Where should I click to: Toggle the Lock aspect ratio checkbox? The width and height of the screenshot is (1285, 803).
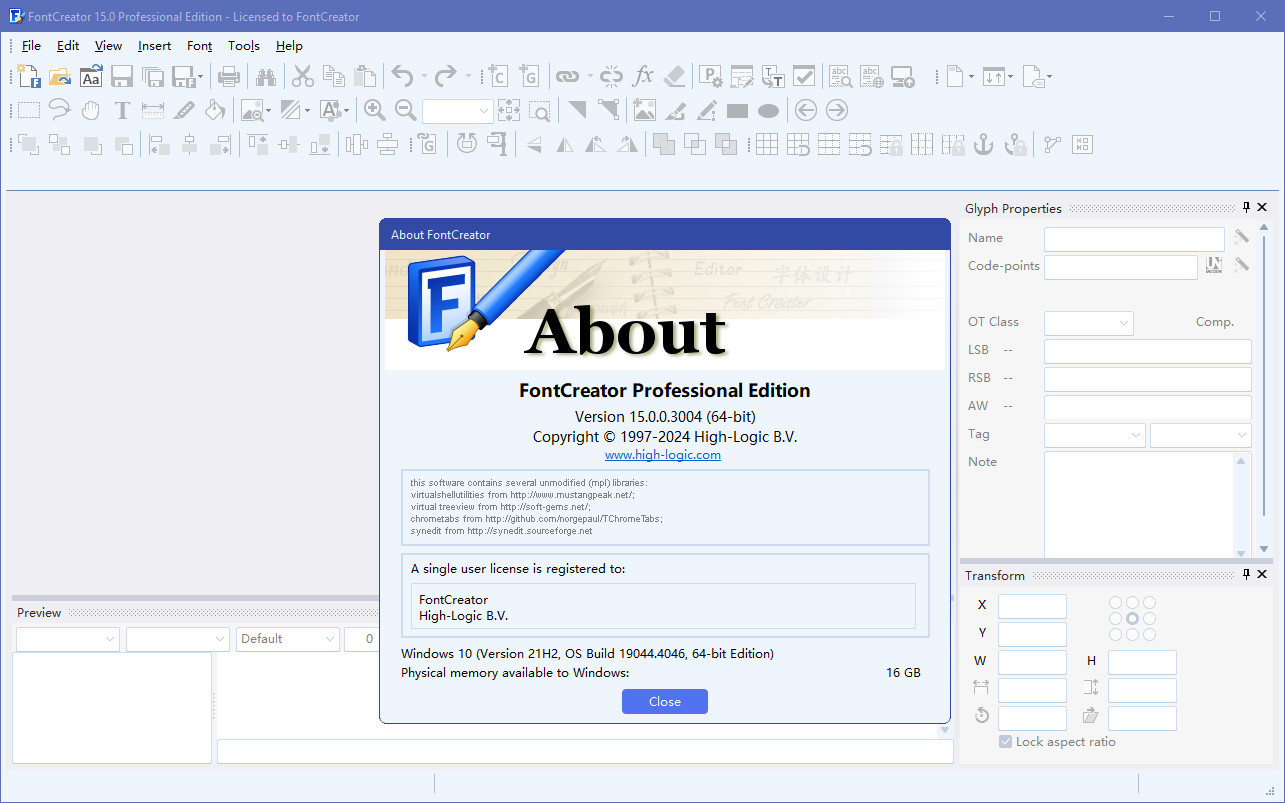1005,741
